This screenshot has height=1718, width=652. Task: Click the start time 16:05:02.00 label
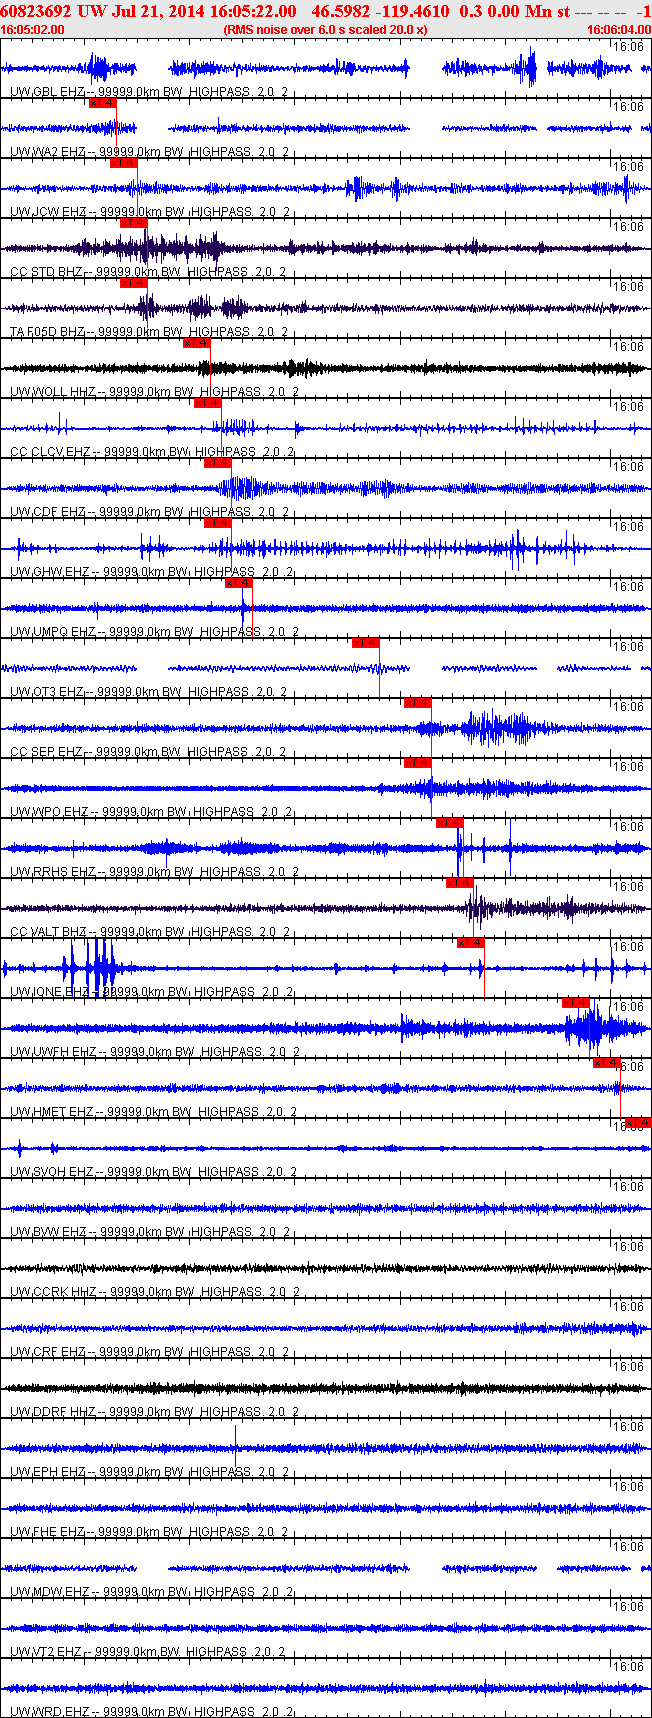(33, 30)
